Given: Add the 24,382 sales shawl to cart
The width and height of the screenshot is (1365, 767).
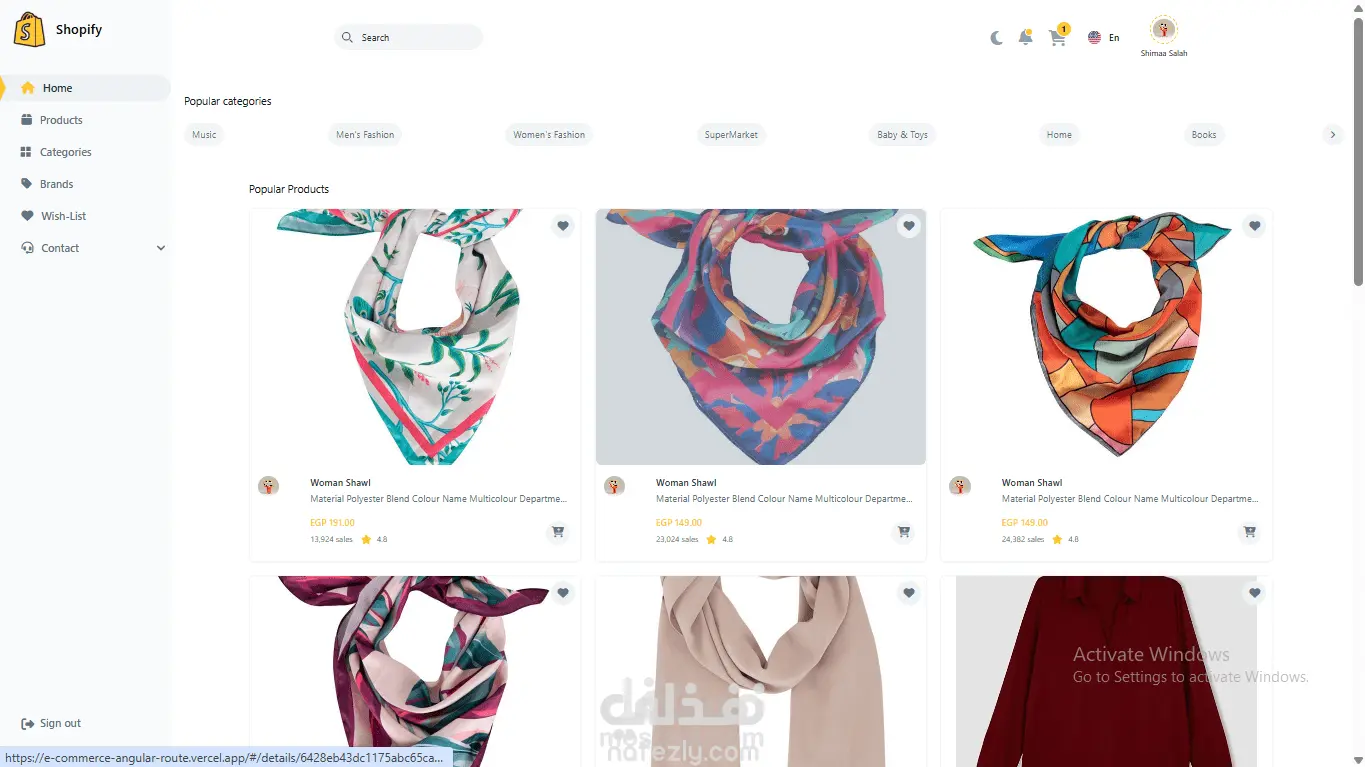Looking at the screenshot, I should [x=1249, y=532].
